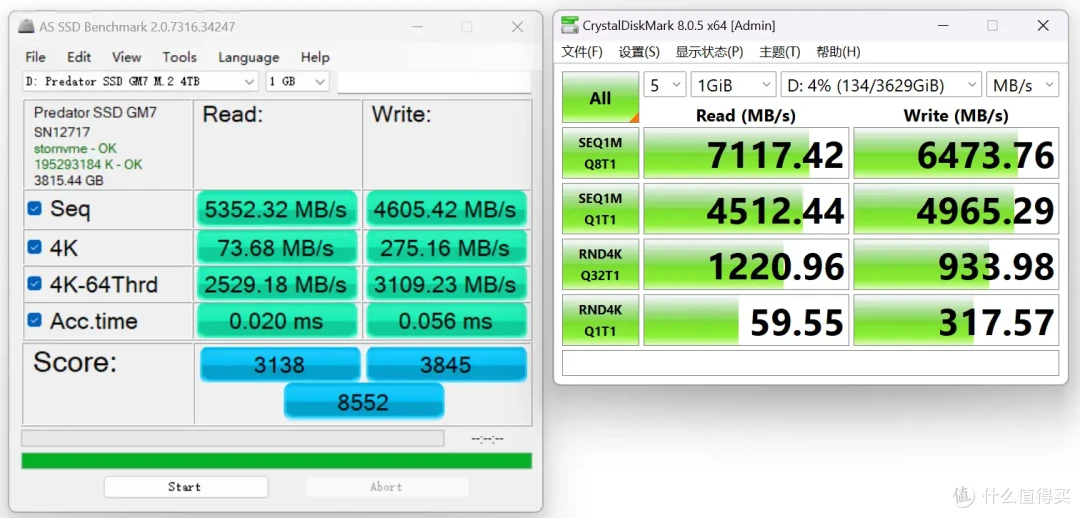Open the Tools menu in AS SSD

point(180,57)
